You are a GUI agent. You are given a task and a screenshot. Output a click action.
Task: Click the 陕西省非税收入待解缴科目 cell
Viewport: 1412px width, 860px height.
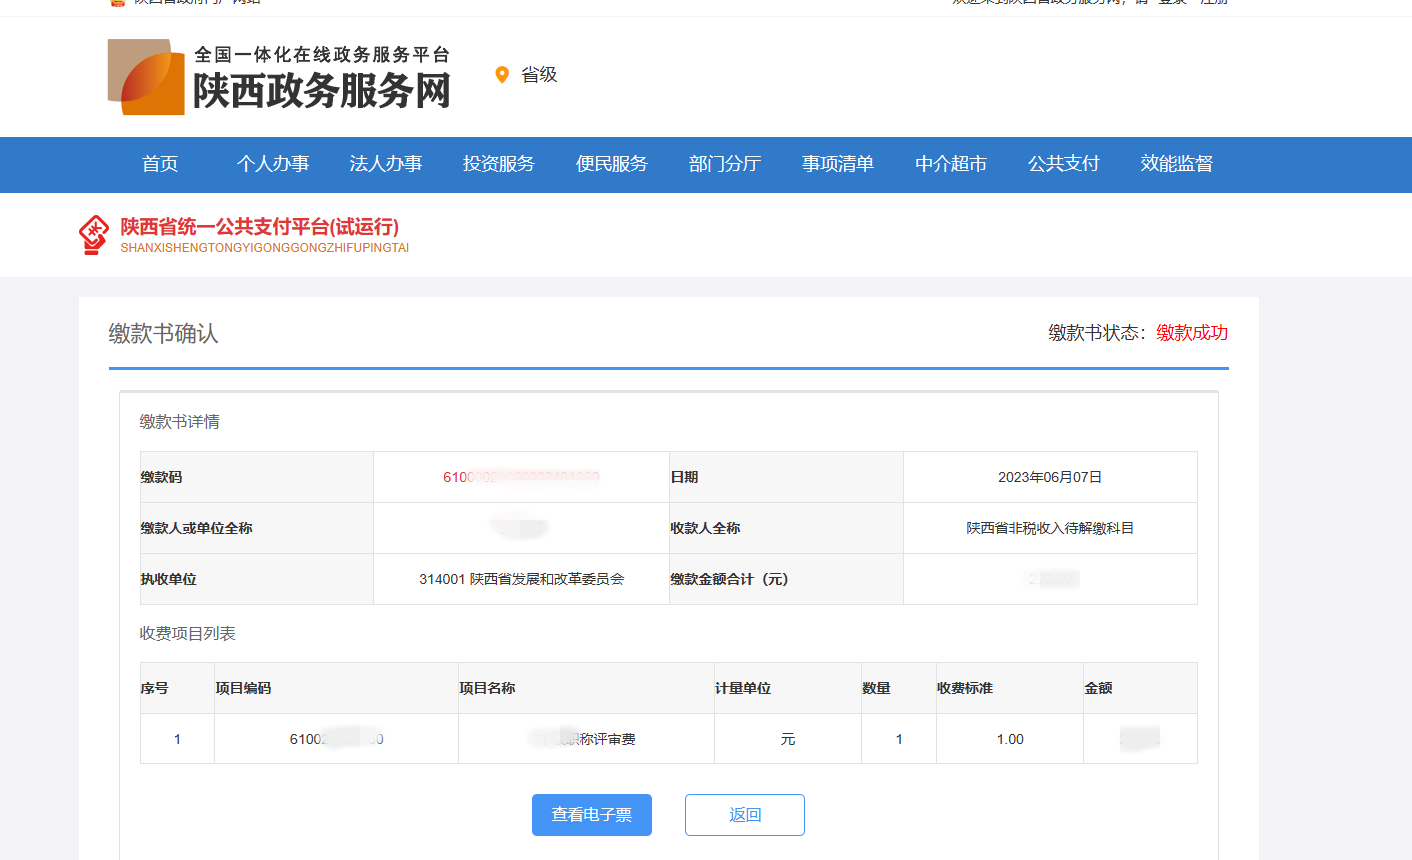1050,528
